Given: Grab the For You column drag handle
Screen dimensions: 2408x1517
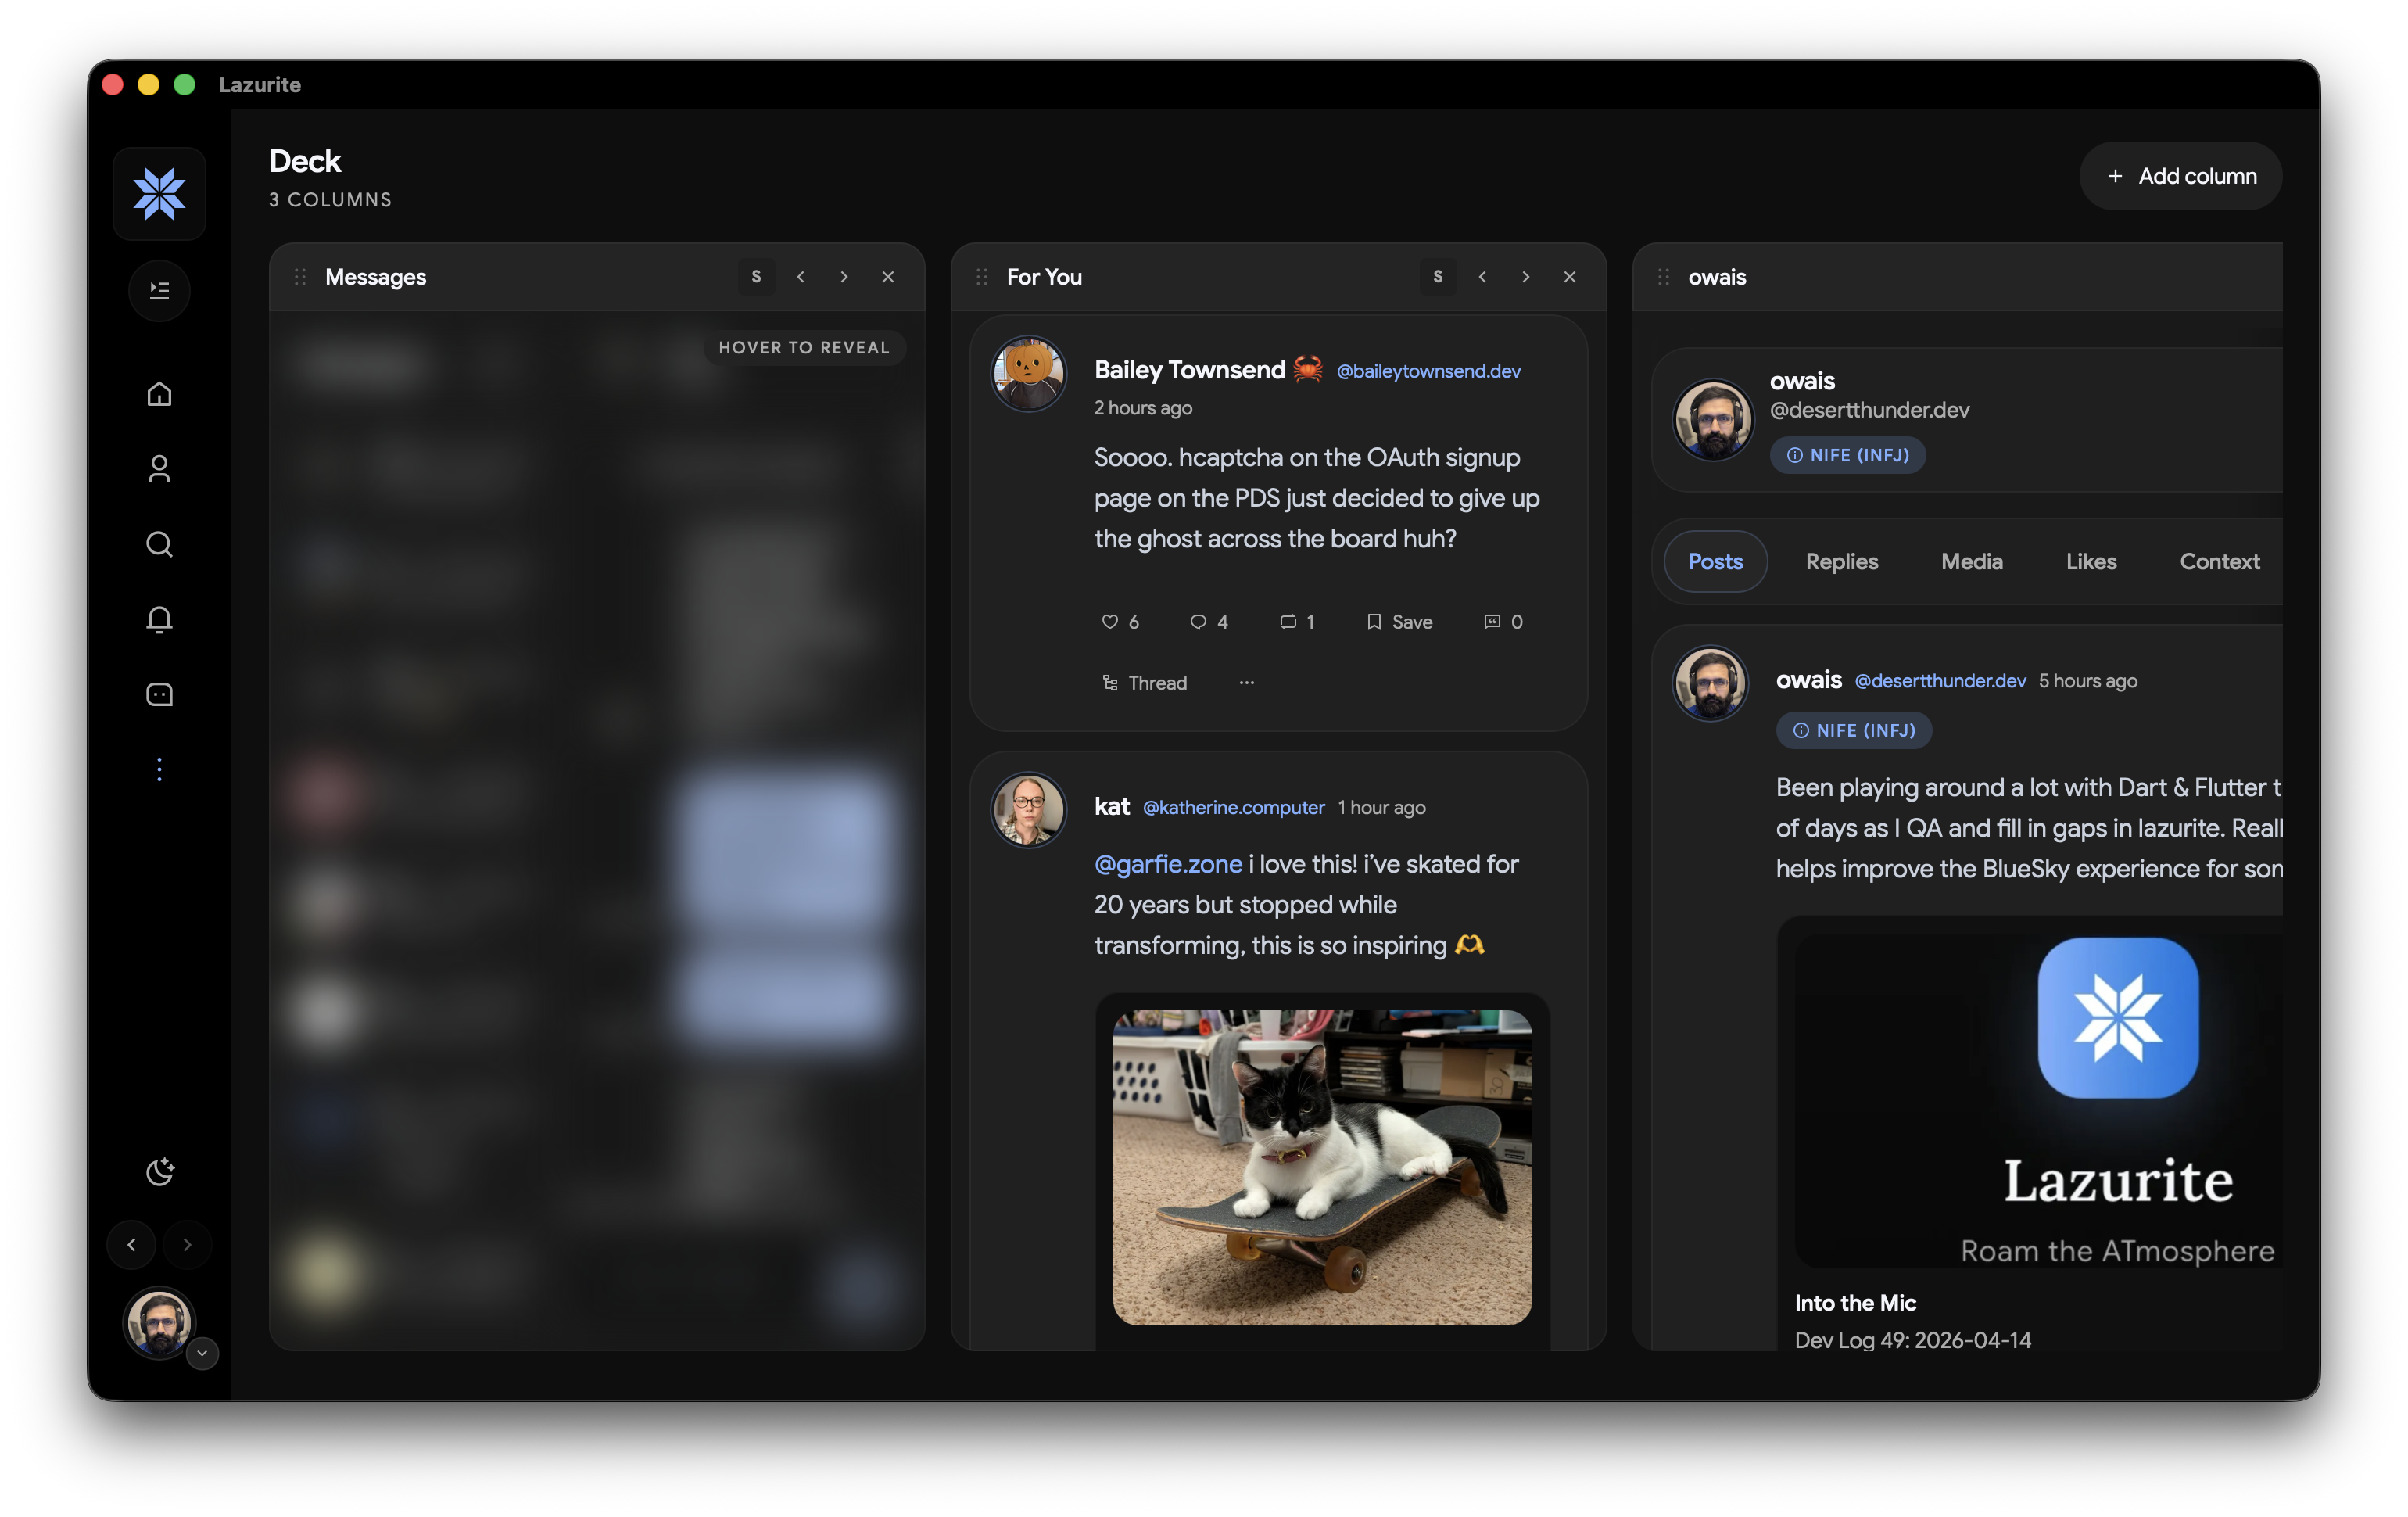Looking at the screenshot, I should click(982, 277).
